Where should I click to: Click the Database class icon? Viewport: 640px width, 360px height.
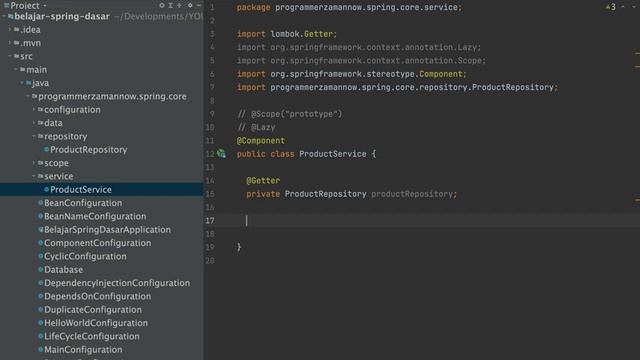tap(40, 269)
